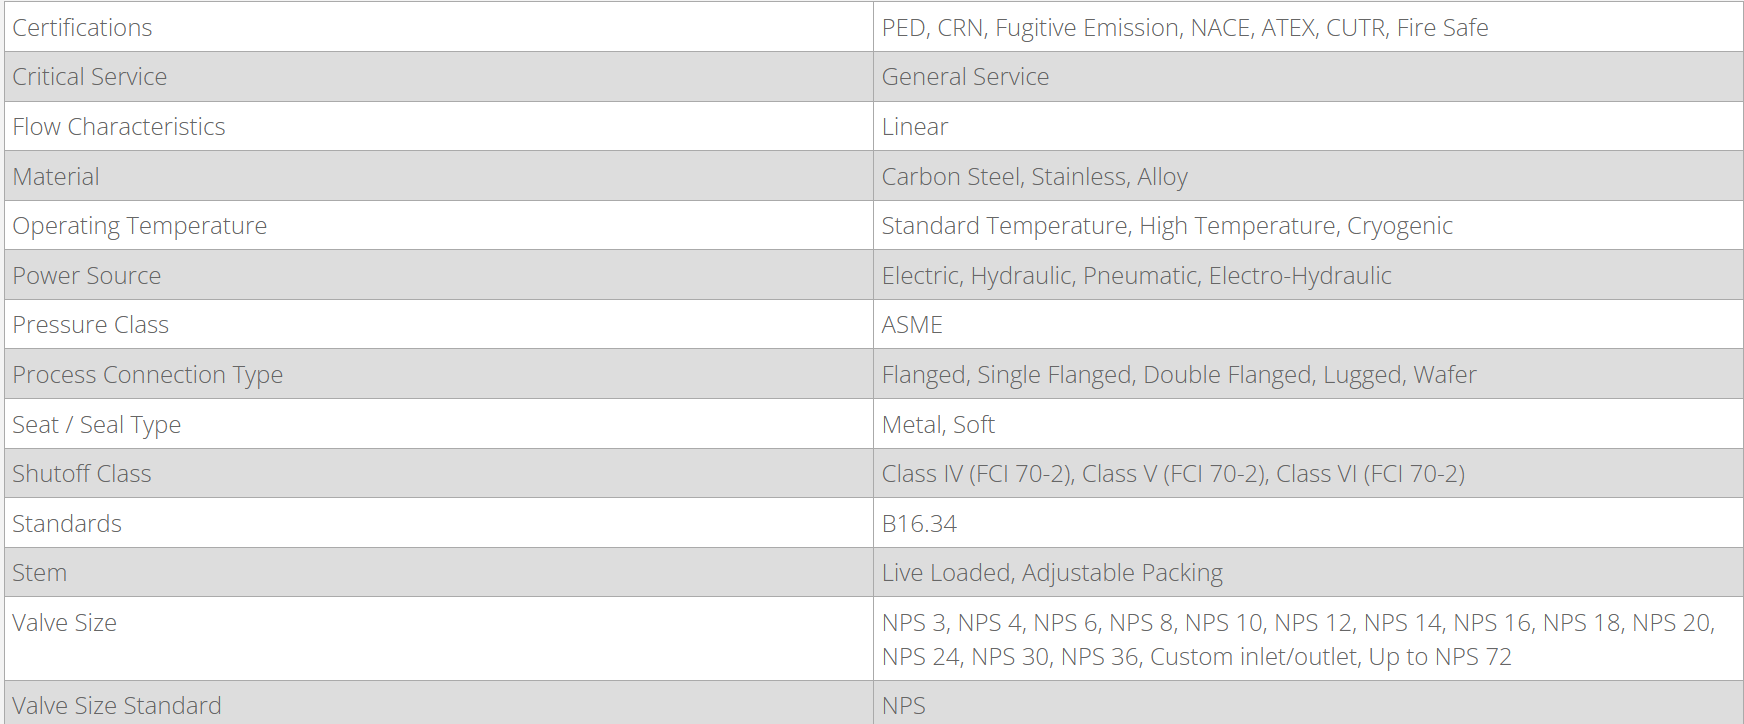
Task: Click the Flow Characteristics label
Action: pos(119,127)
